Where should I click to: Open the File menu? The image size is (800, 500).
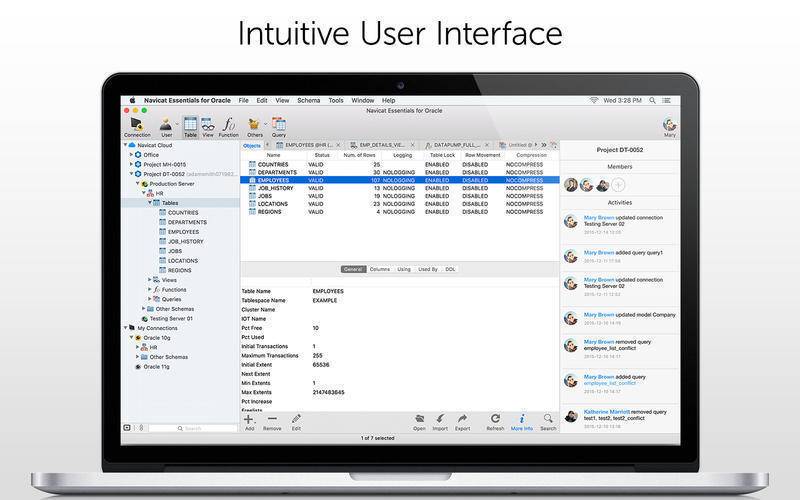pos(243,101)
